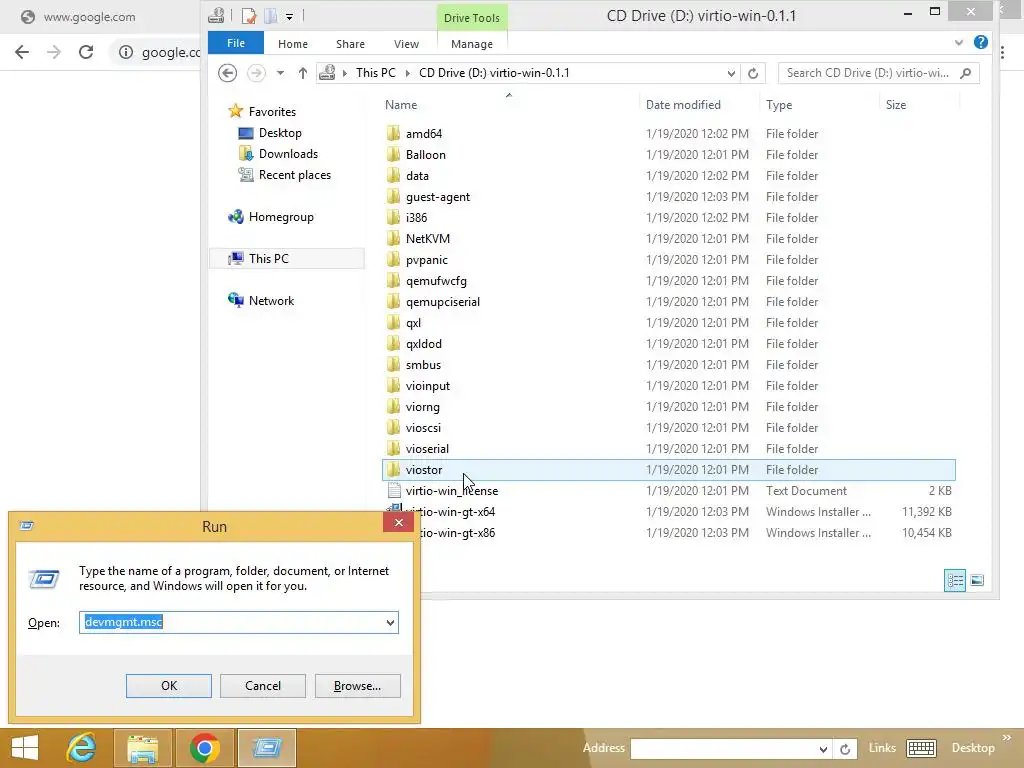
Task: Switch to the Home ribbon tab
Action: 293,44
